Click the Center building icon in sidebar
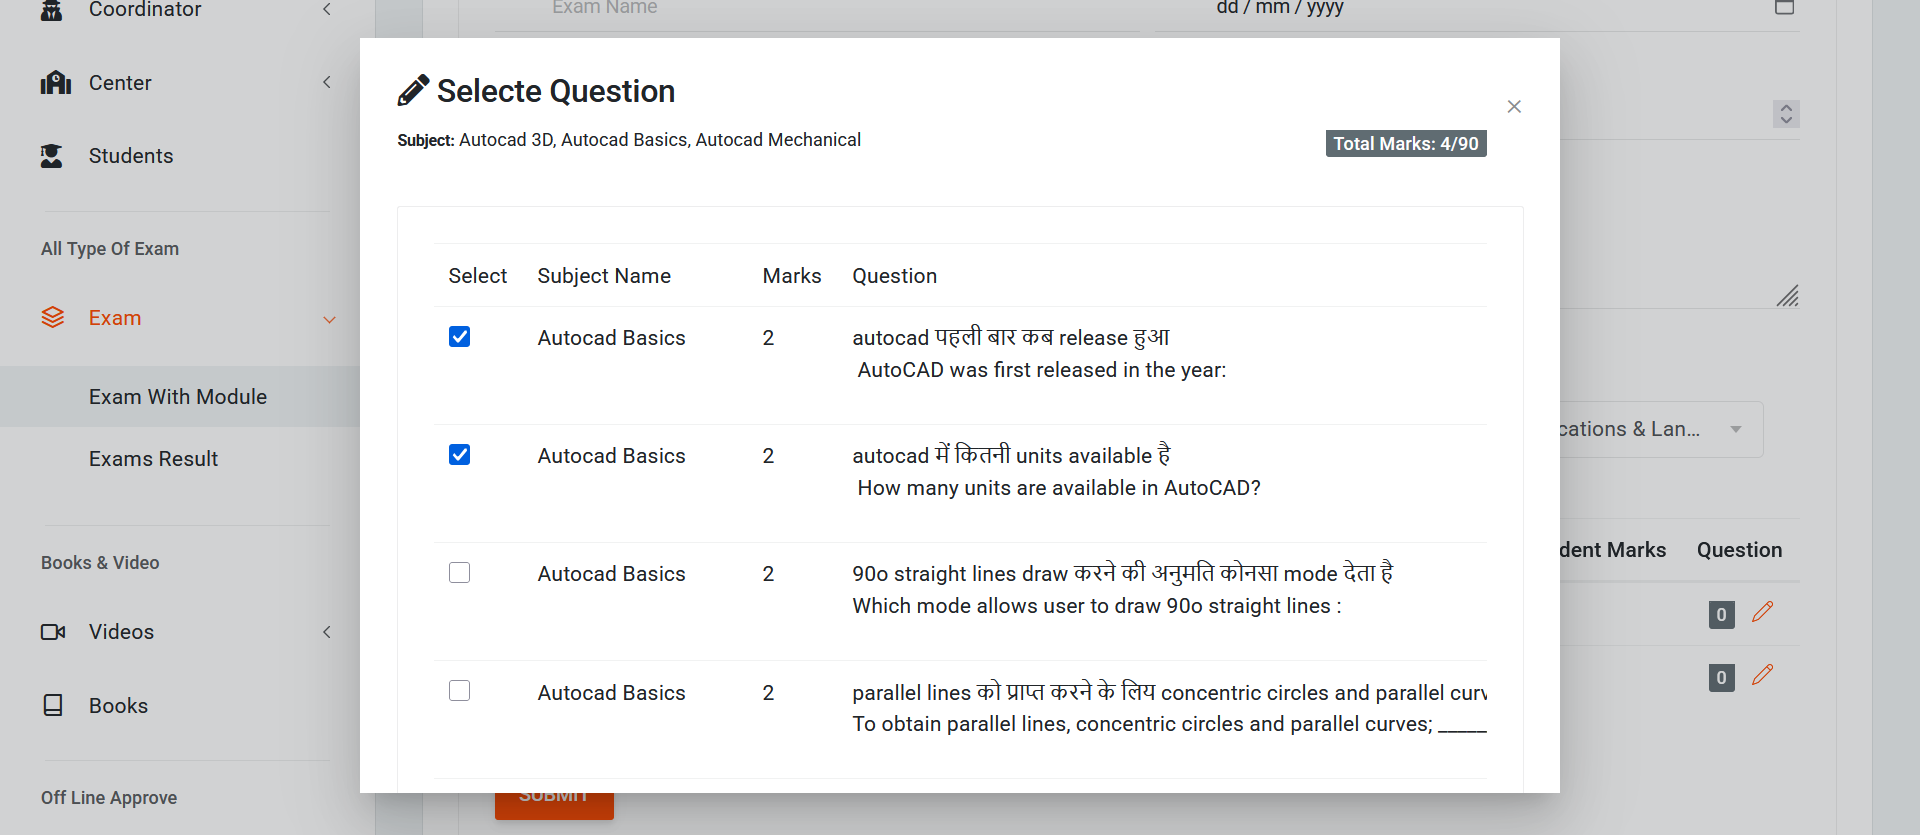Viewport: 1920px width, 835px height. pyautogui.click(x=55, y=82)
